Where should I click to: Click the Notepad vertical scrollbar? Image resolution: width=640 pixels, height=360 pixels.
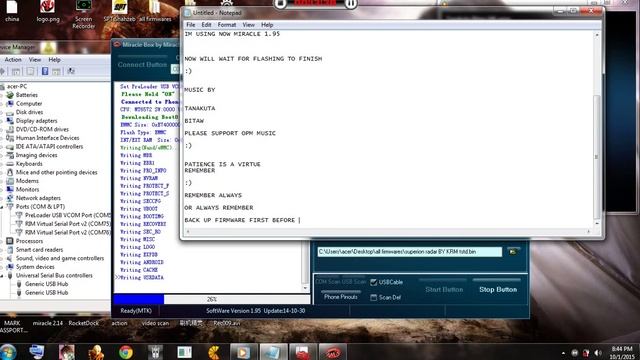(597, 128)
